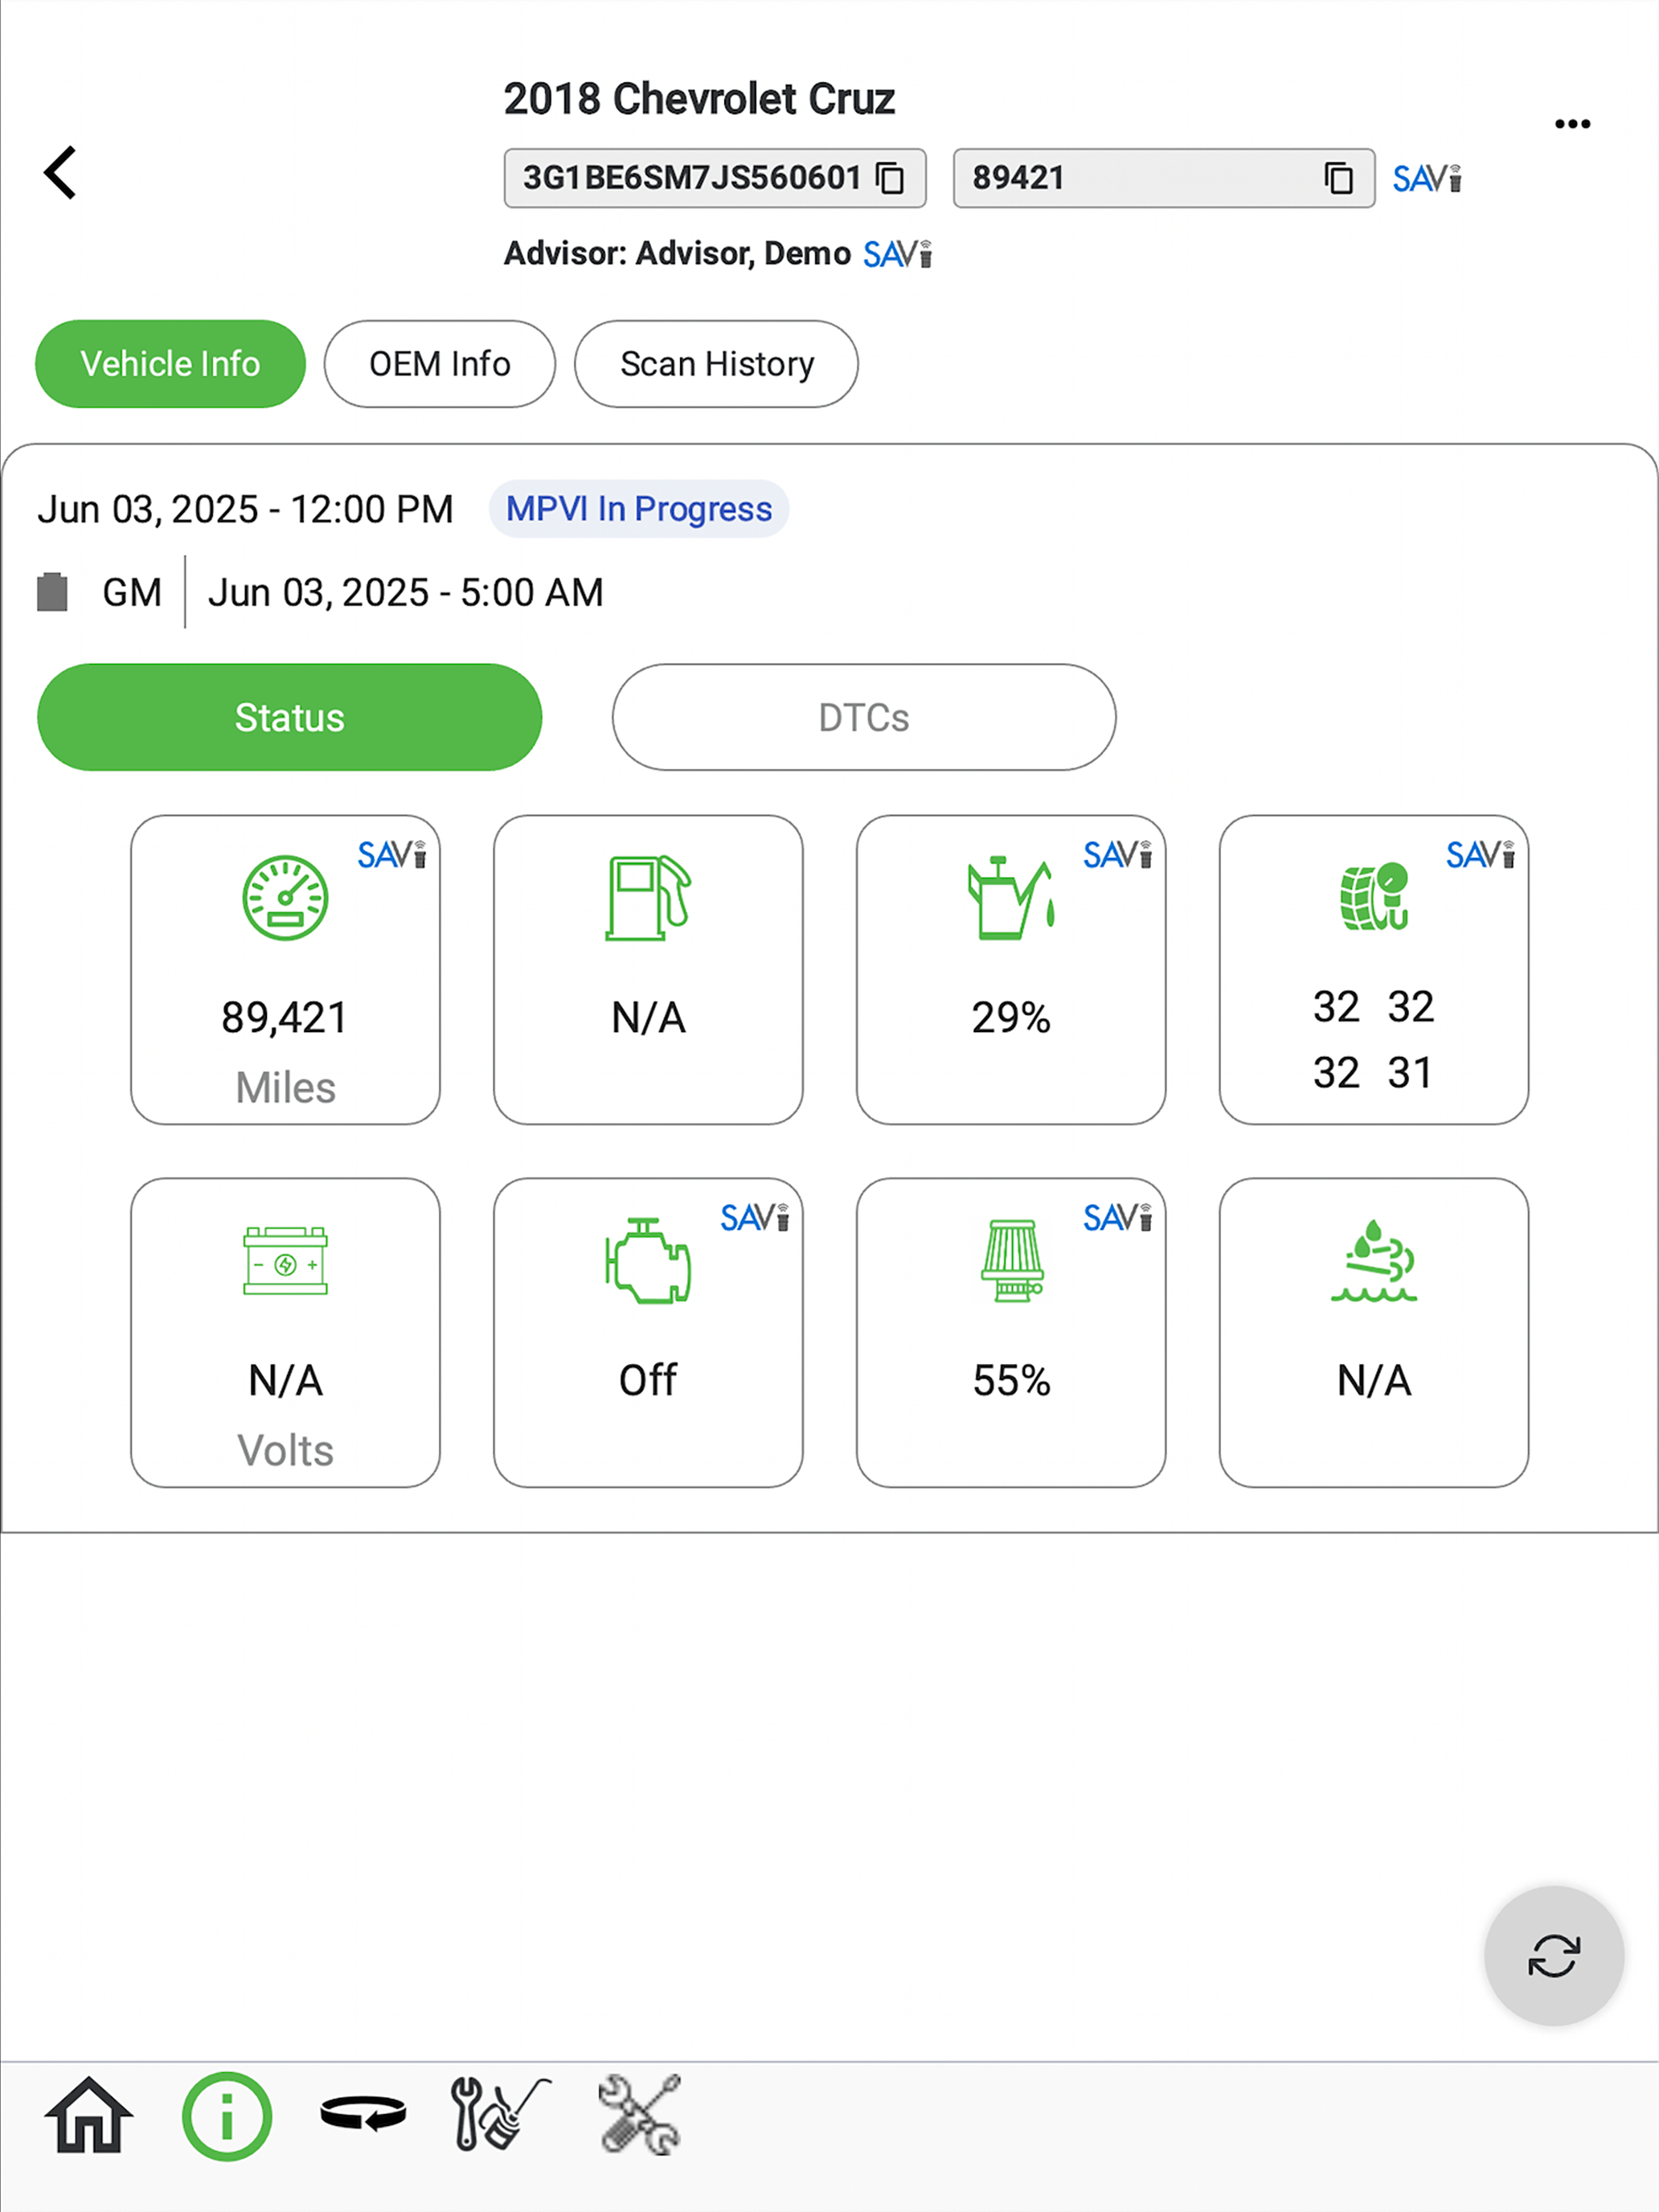Select the green info icon in bottom bar
The width and height of the screenshot is (1659, 2212).
click(227, 2116)
